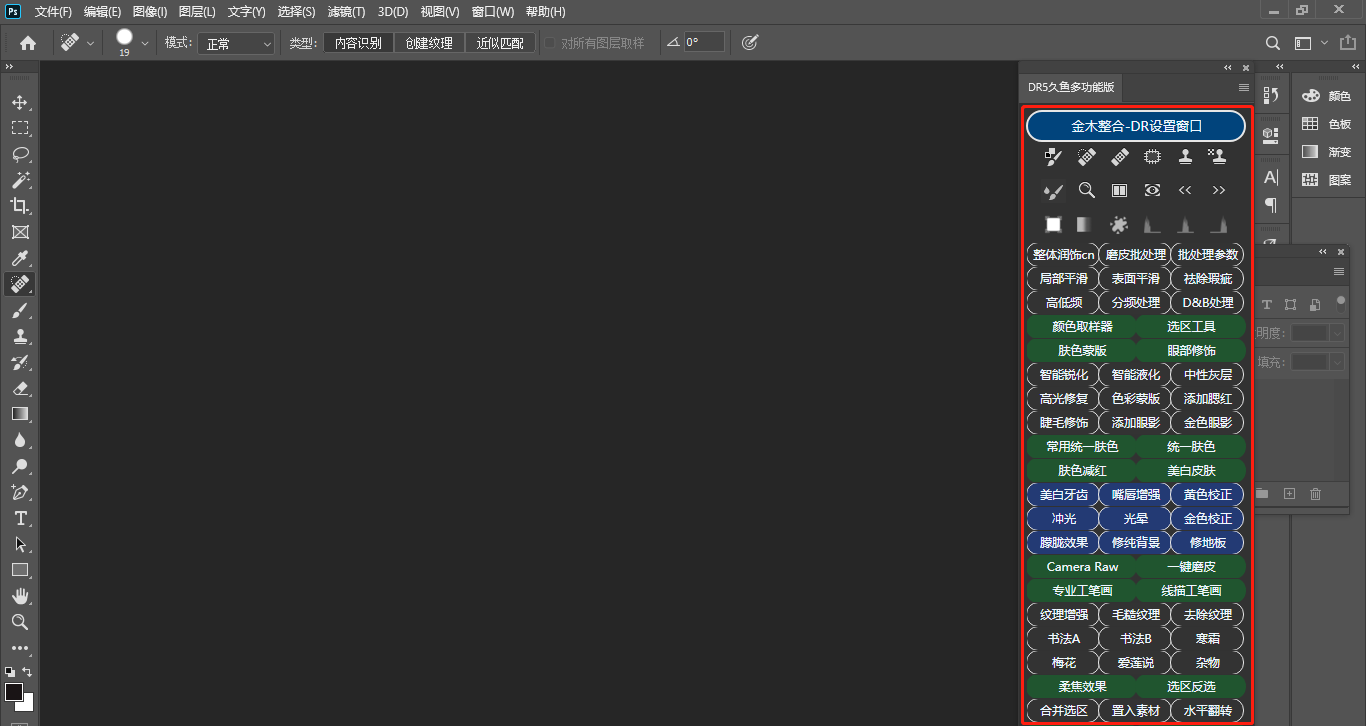Viewport: 1366px width, 726px height.
Task: Click the Camera Raw button
Action: tap(1082, 566)
